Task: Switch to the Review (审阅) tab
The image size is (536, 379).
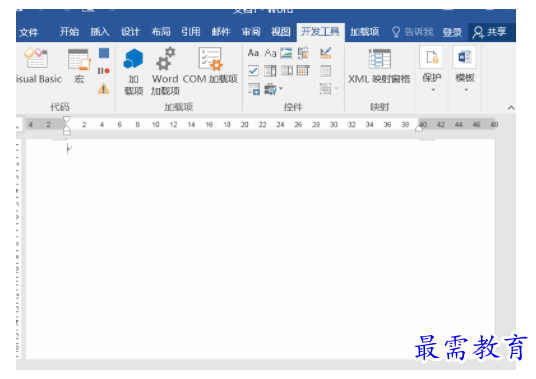Action: point(251,32)
